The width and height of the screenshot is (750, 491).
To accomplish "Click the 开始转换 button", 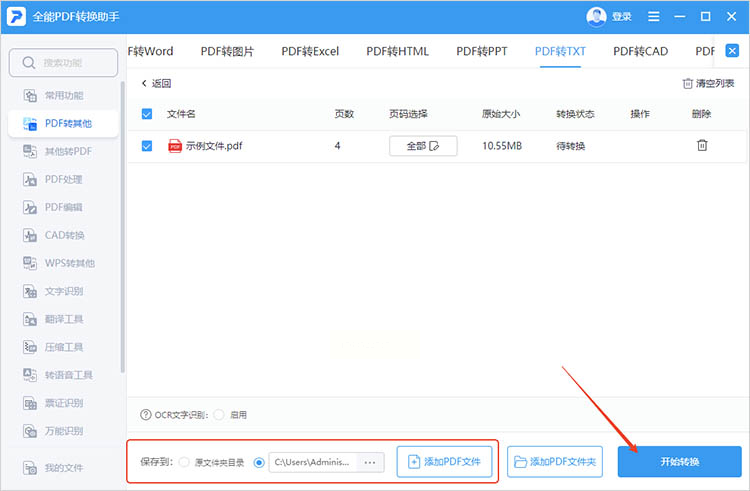I will 679,461.
